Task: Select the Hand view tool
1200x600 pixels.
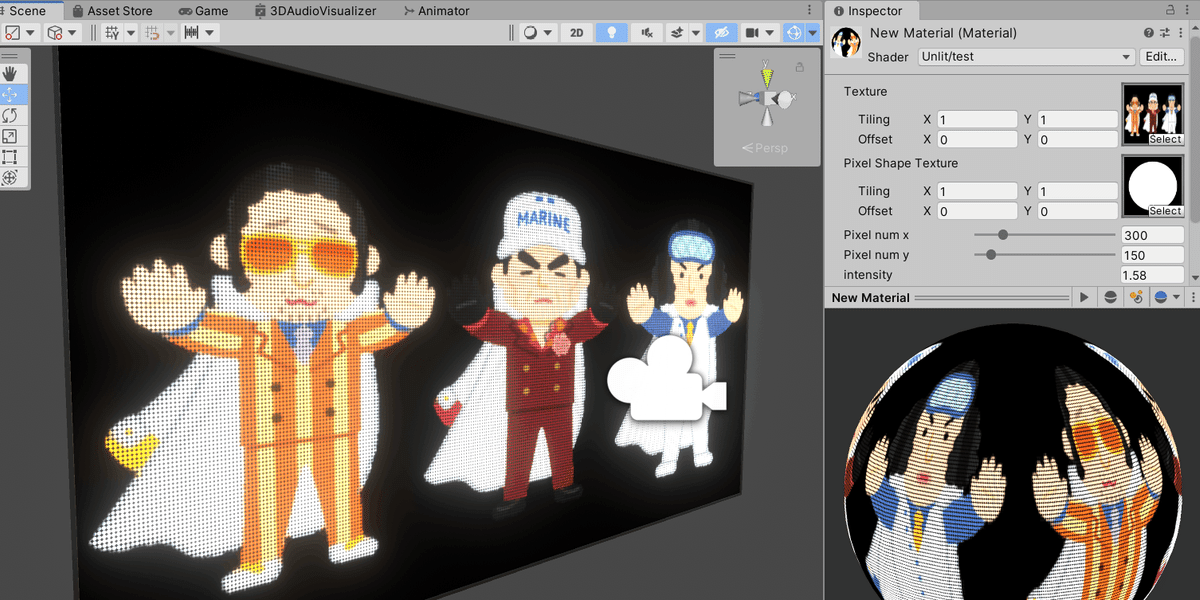Action: coord(10,73)
